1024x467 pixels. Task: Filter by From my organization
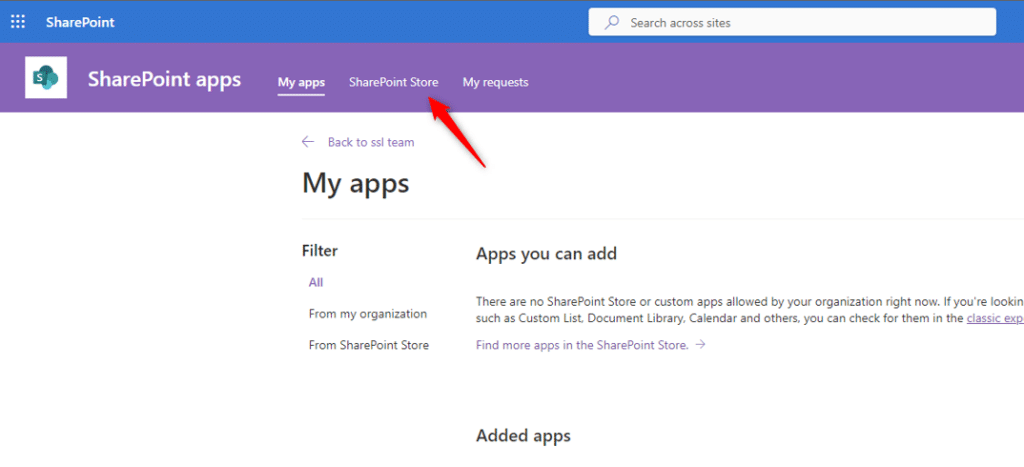368,314
